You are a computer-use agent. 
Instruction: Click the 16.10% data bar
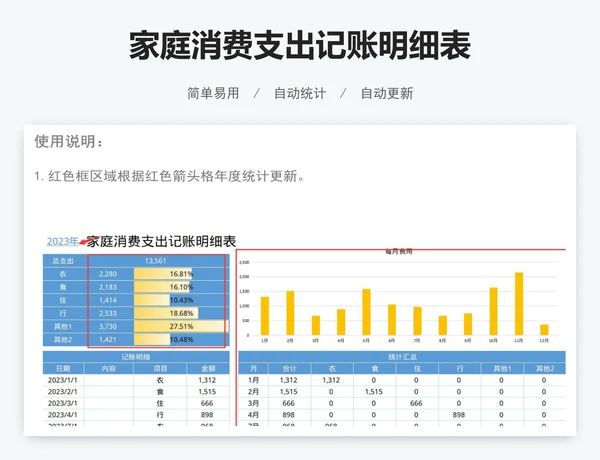tap(162, 287)
